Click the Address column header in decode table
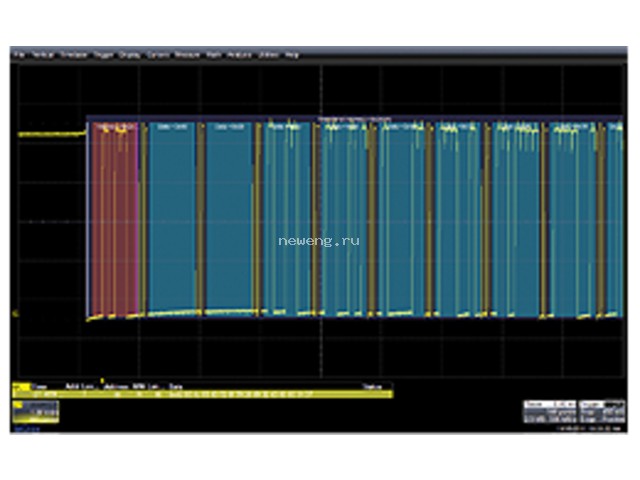Image resolution: width=640 pixels, height=480 pixels. point(116,386)
